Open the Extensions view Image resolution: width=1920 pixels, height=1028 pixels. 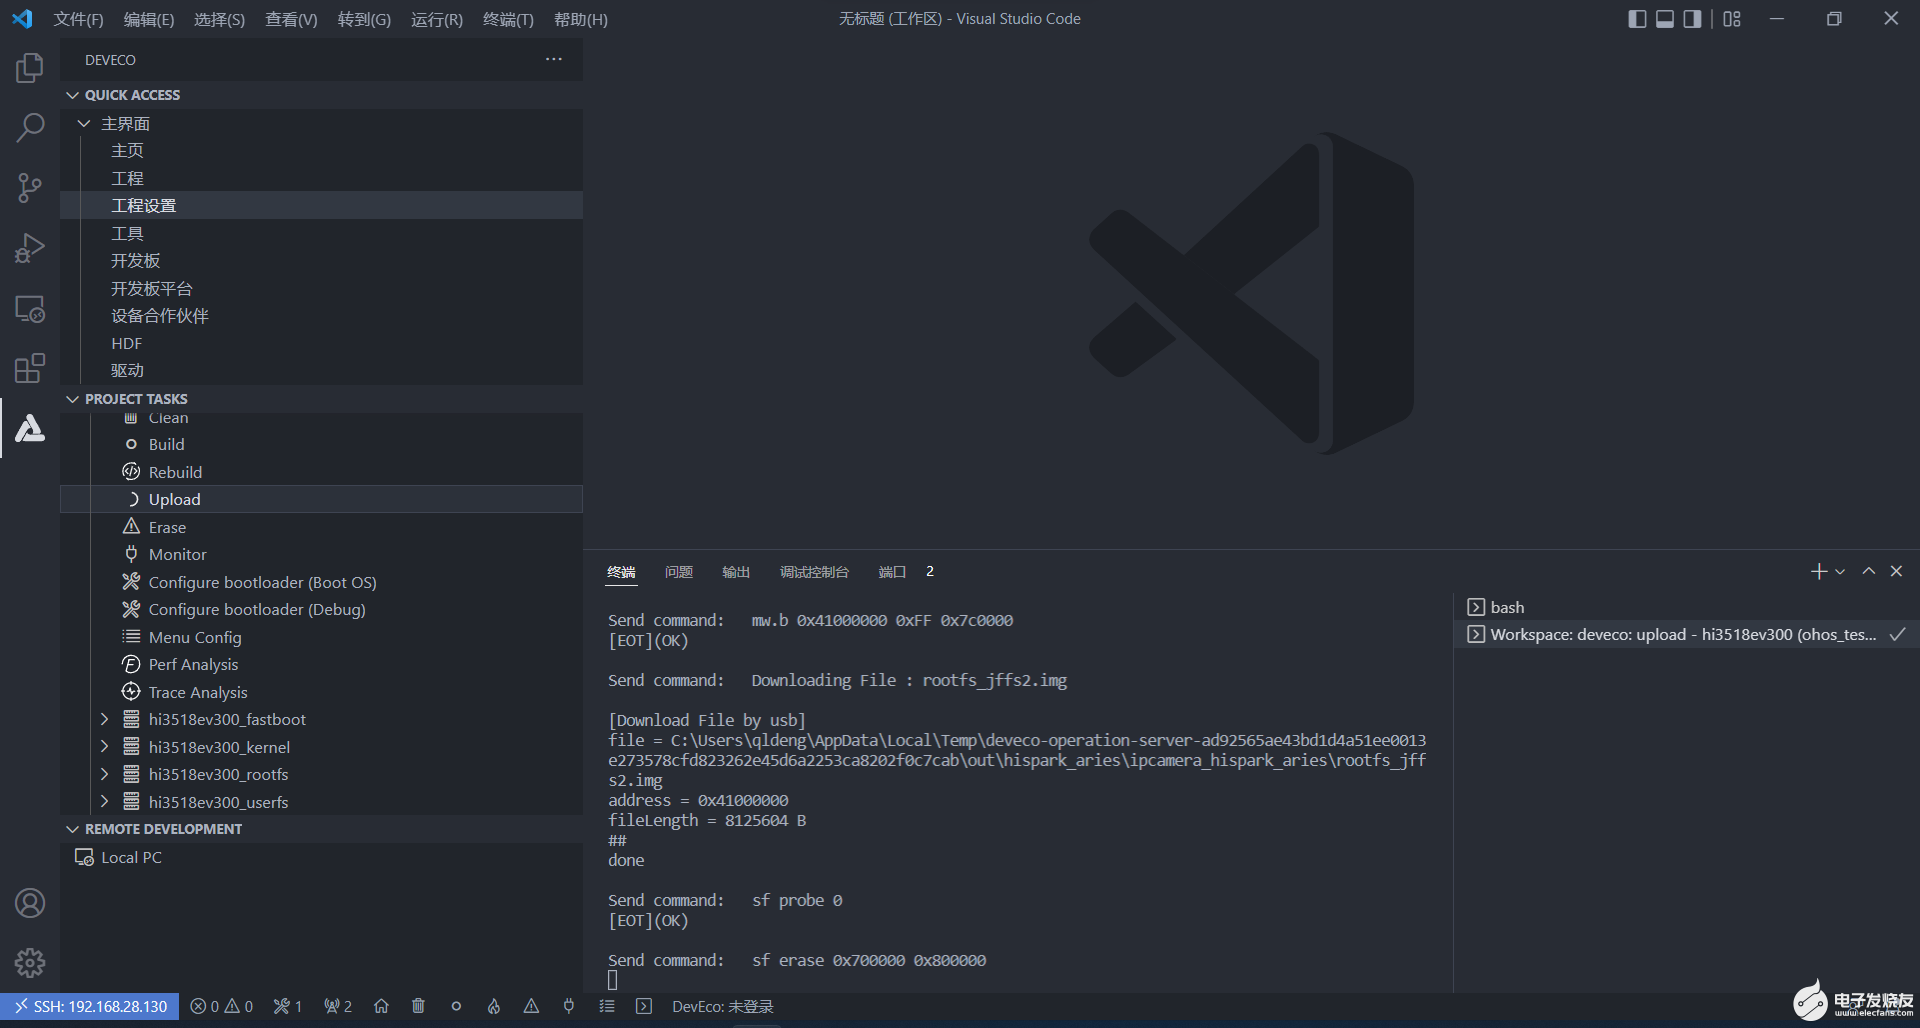pyautogui.click(x=30, y=368)
